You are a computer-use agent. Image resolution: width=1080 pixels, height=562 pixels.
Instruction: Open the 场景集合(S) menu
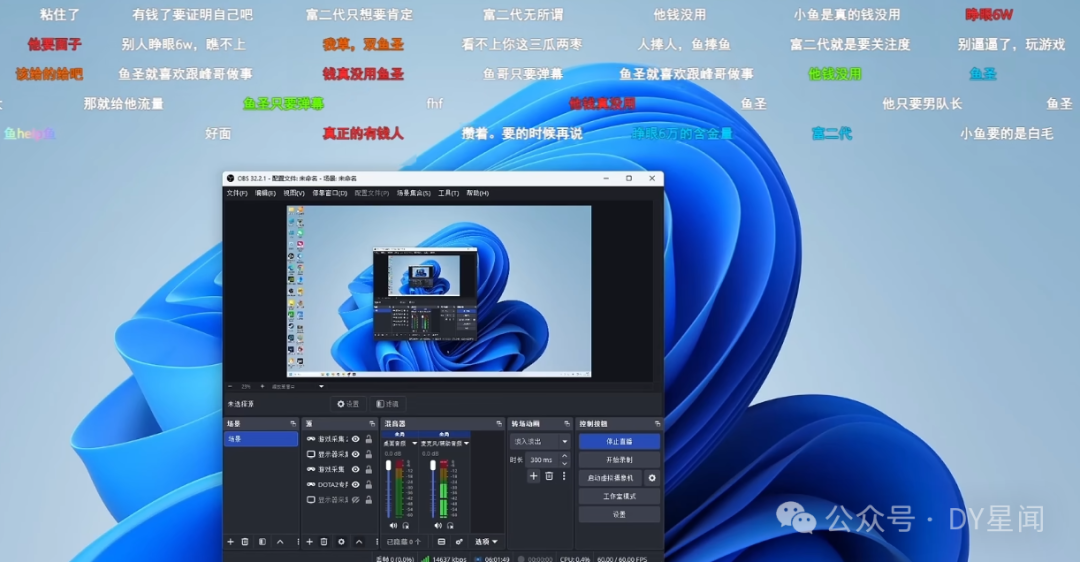point(413,194)
